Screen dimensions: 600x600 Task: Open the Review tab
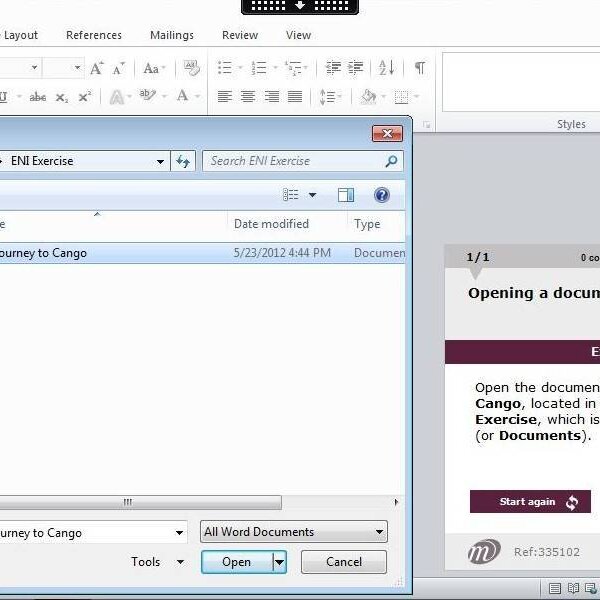240,35
